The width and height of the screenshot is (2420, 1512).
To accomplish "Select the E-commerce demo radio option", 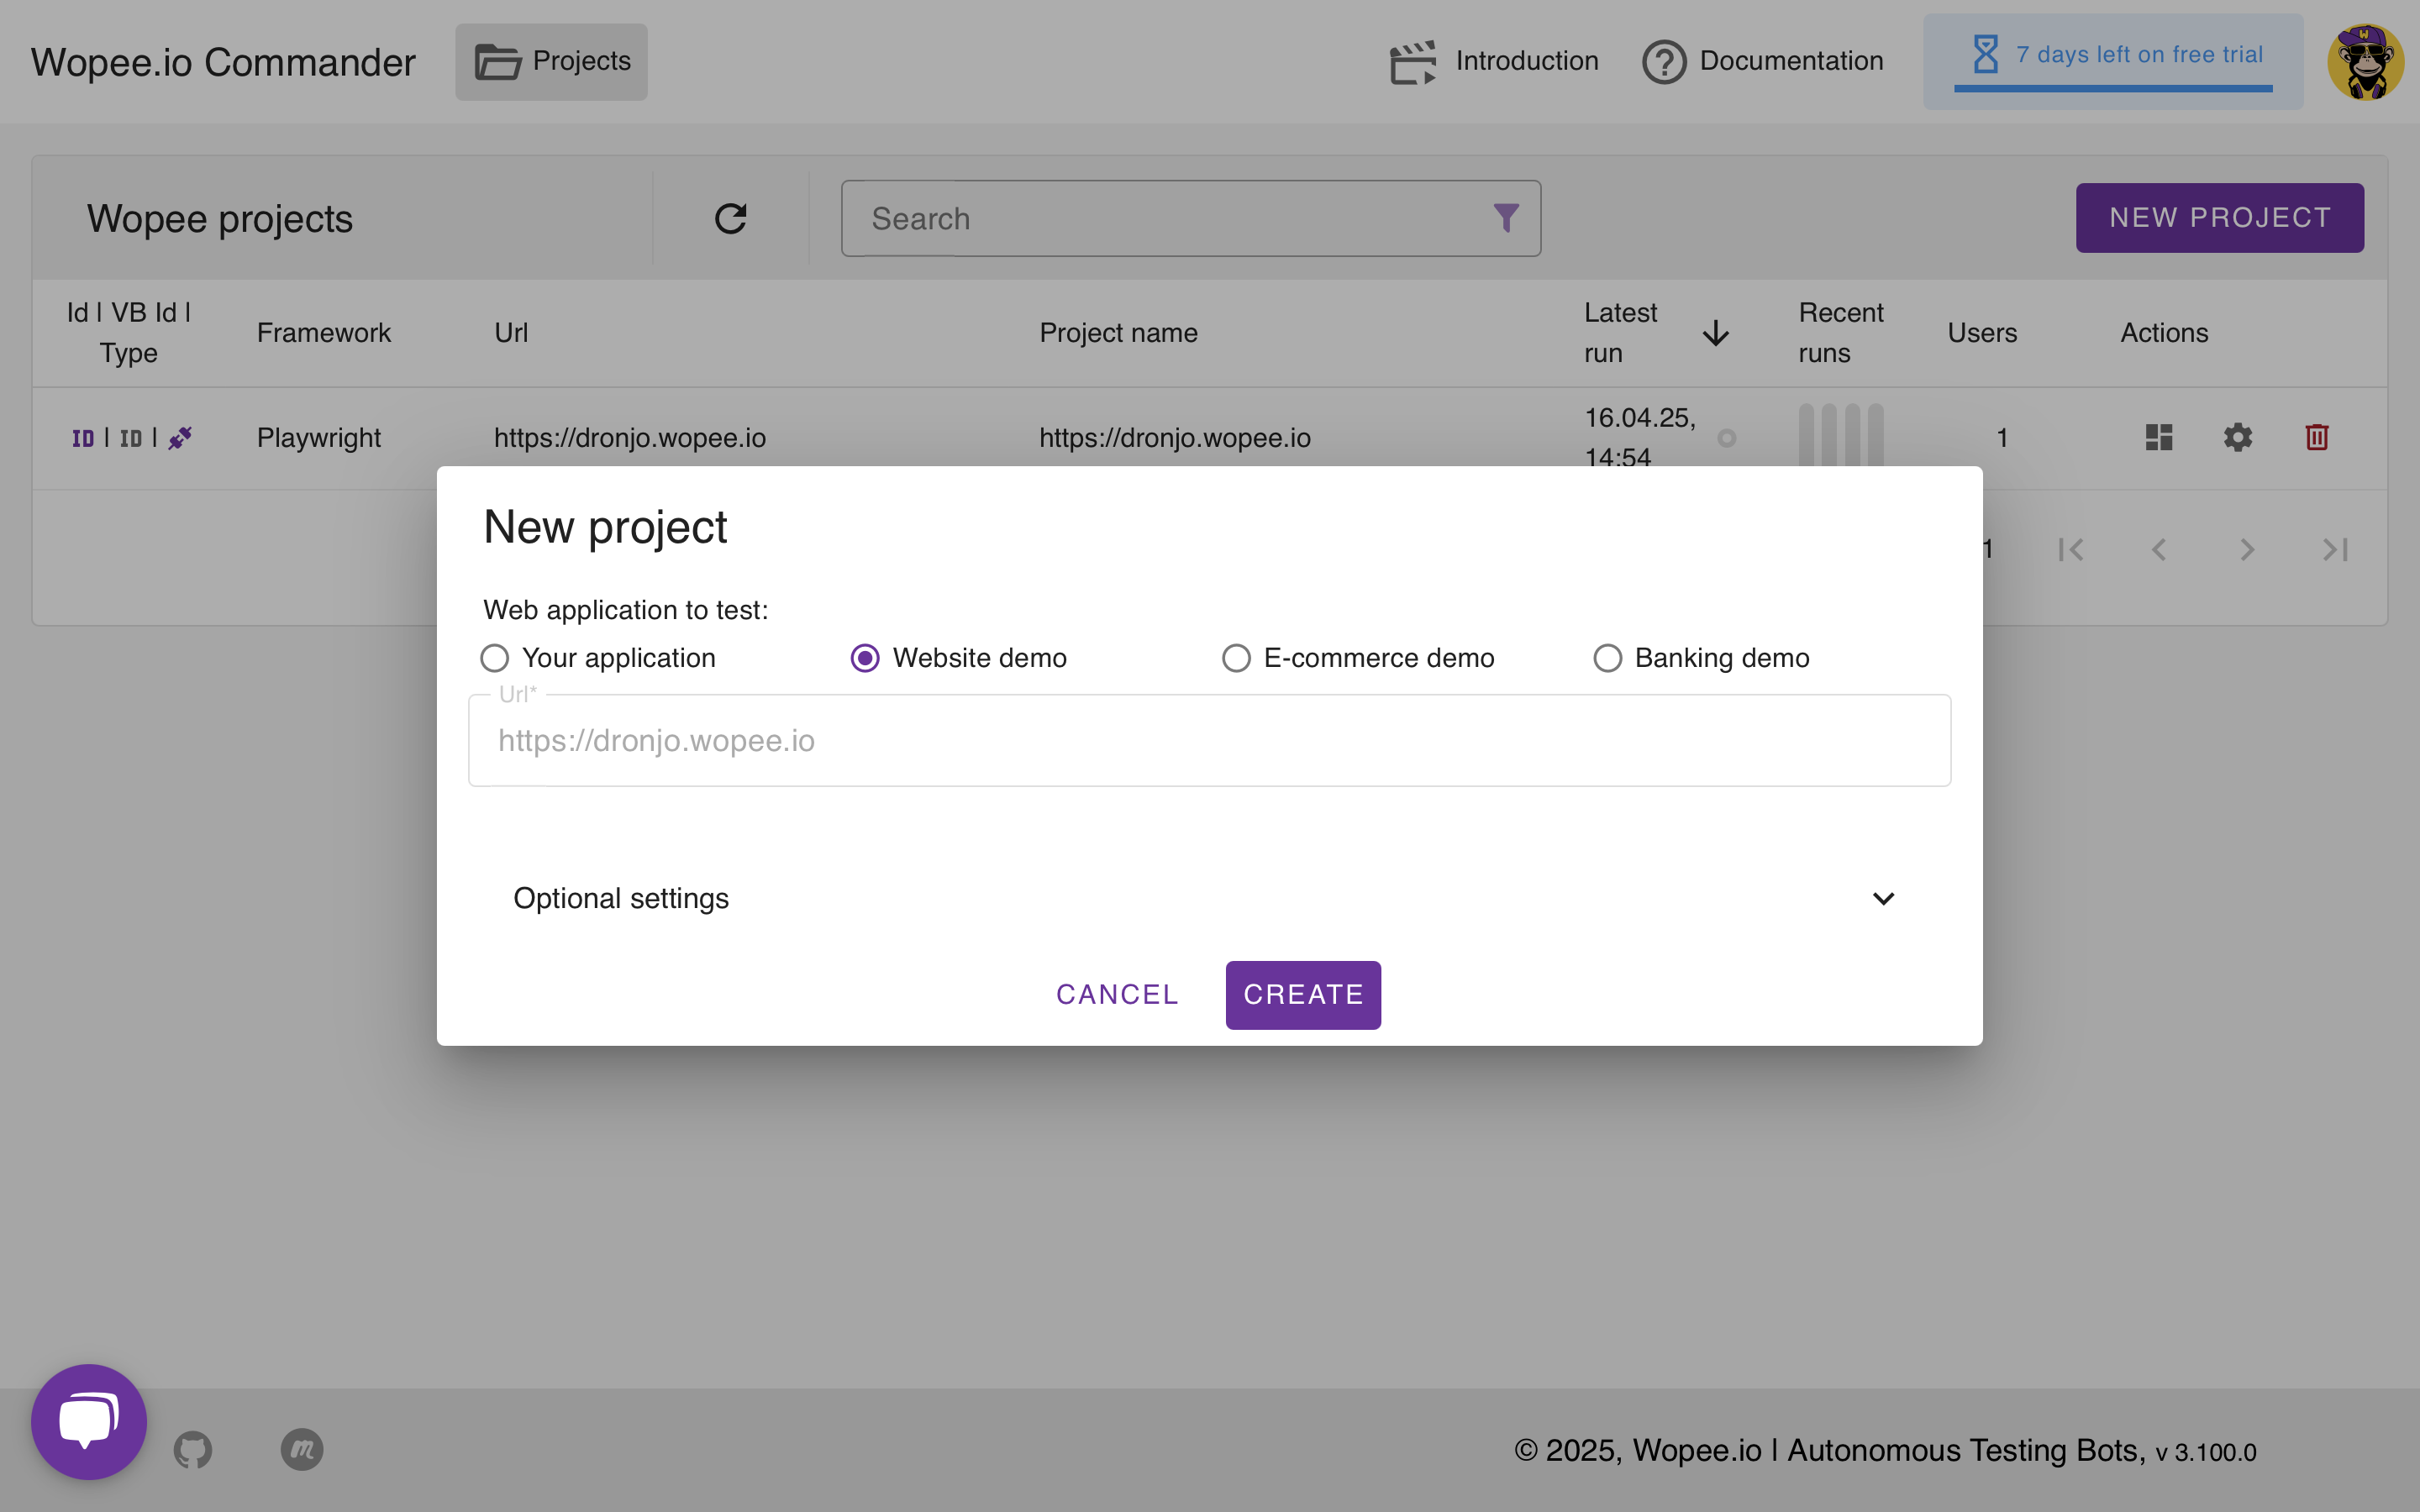I will pyautogui.click(x=1236, y=658).
